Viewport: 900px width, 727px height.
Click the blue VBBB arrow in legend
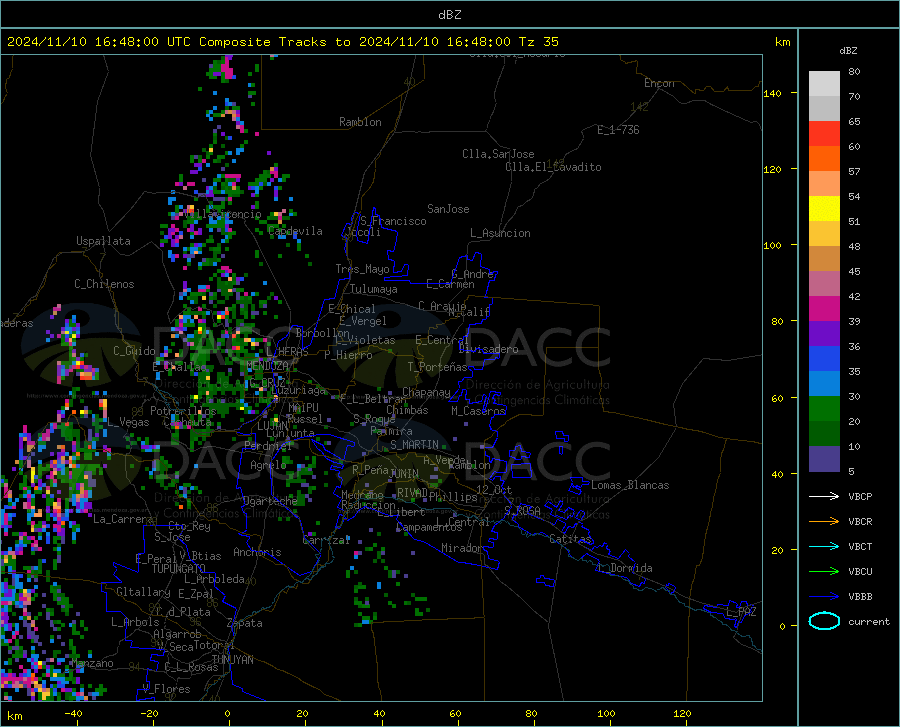[x=824, y=597]
